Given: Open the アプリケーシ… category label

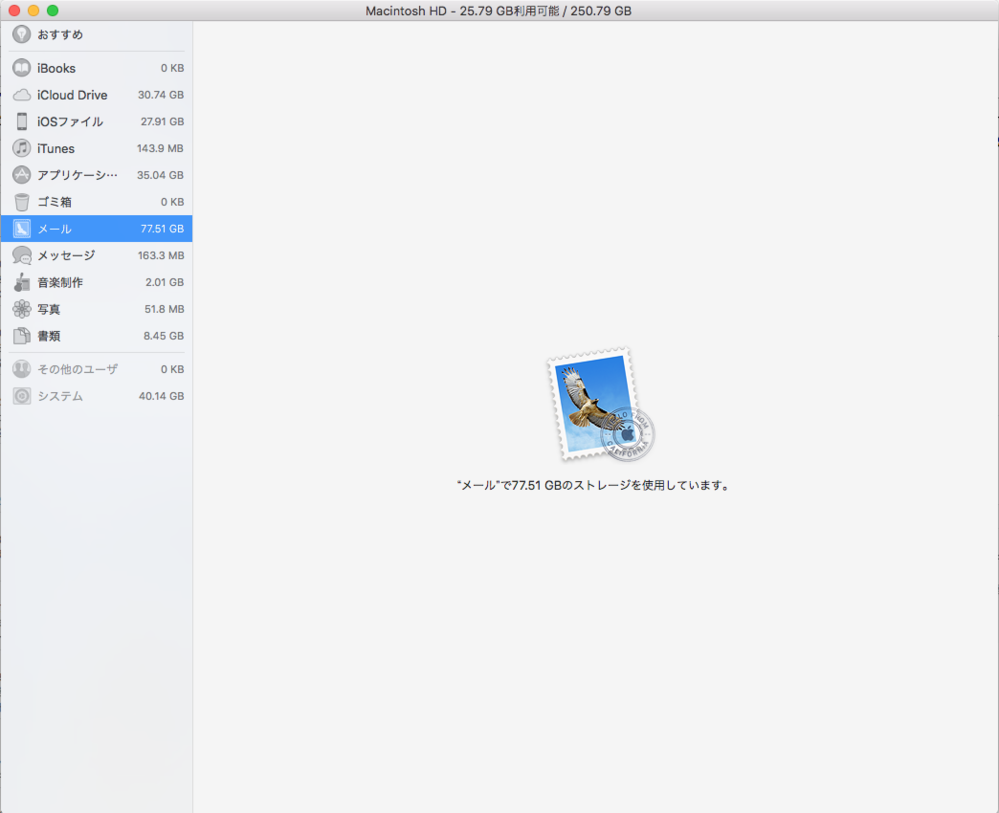Looking at the screenshot, I should pyautogui.click(x=77, y=175).
